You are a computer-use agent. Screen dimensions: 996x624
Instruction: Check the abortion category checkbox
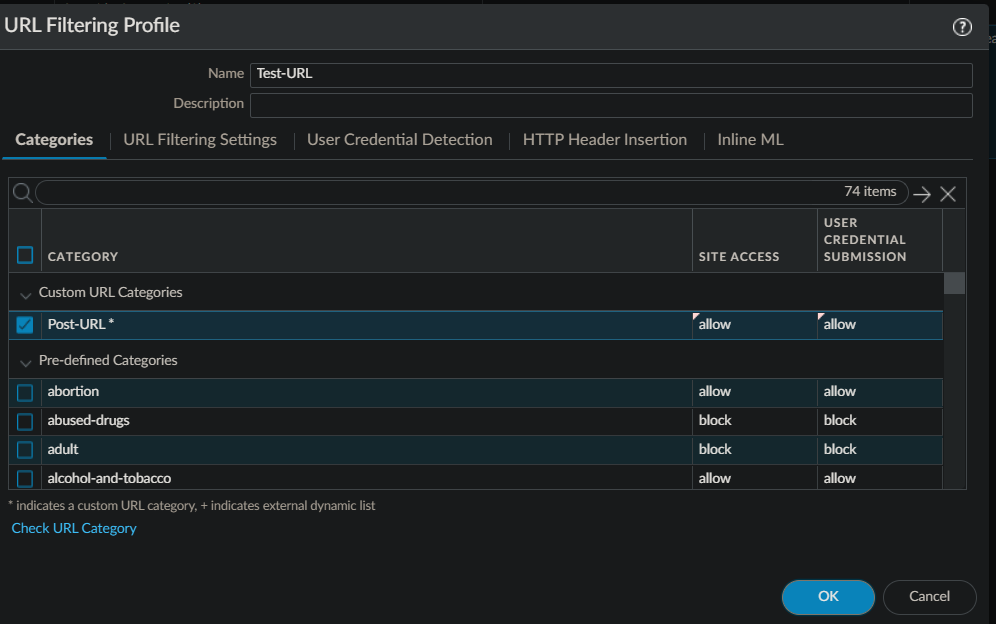25,393
